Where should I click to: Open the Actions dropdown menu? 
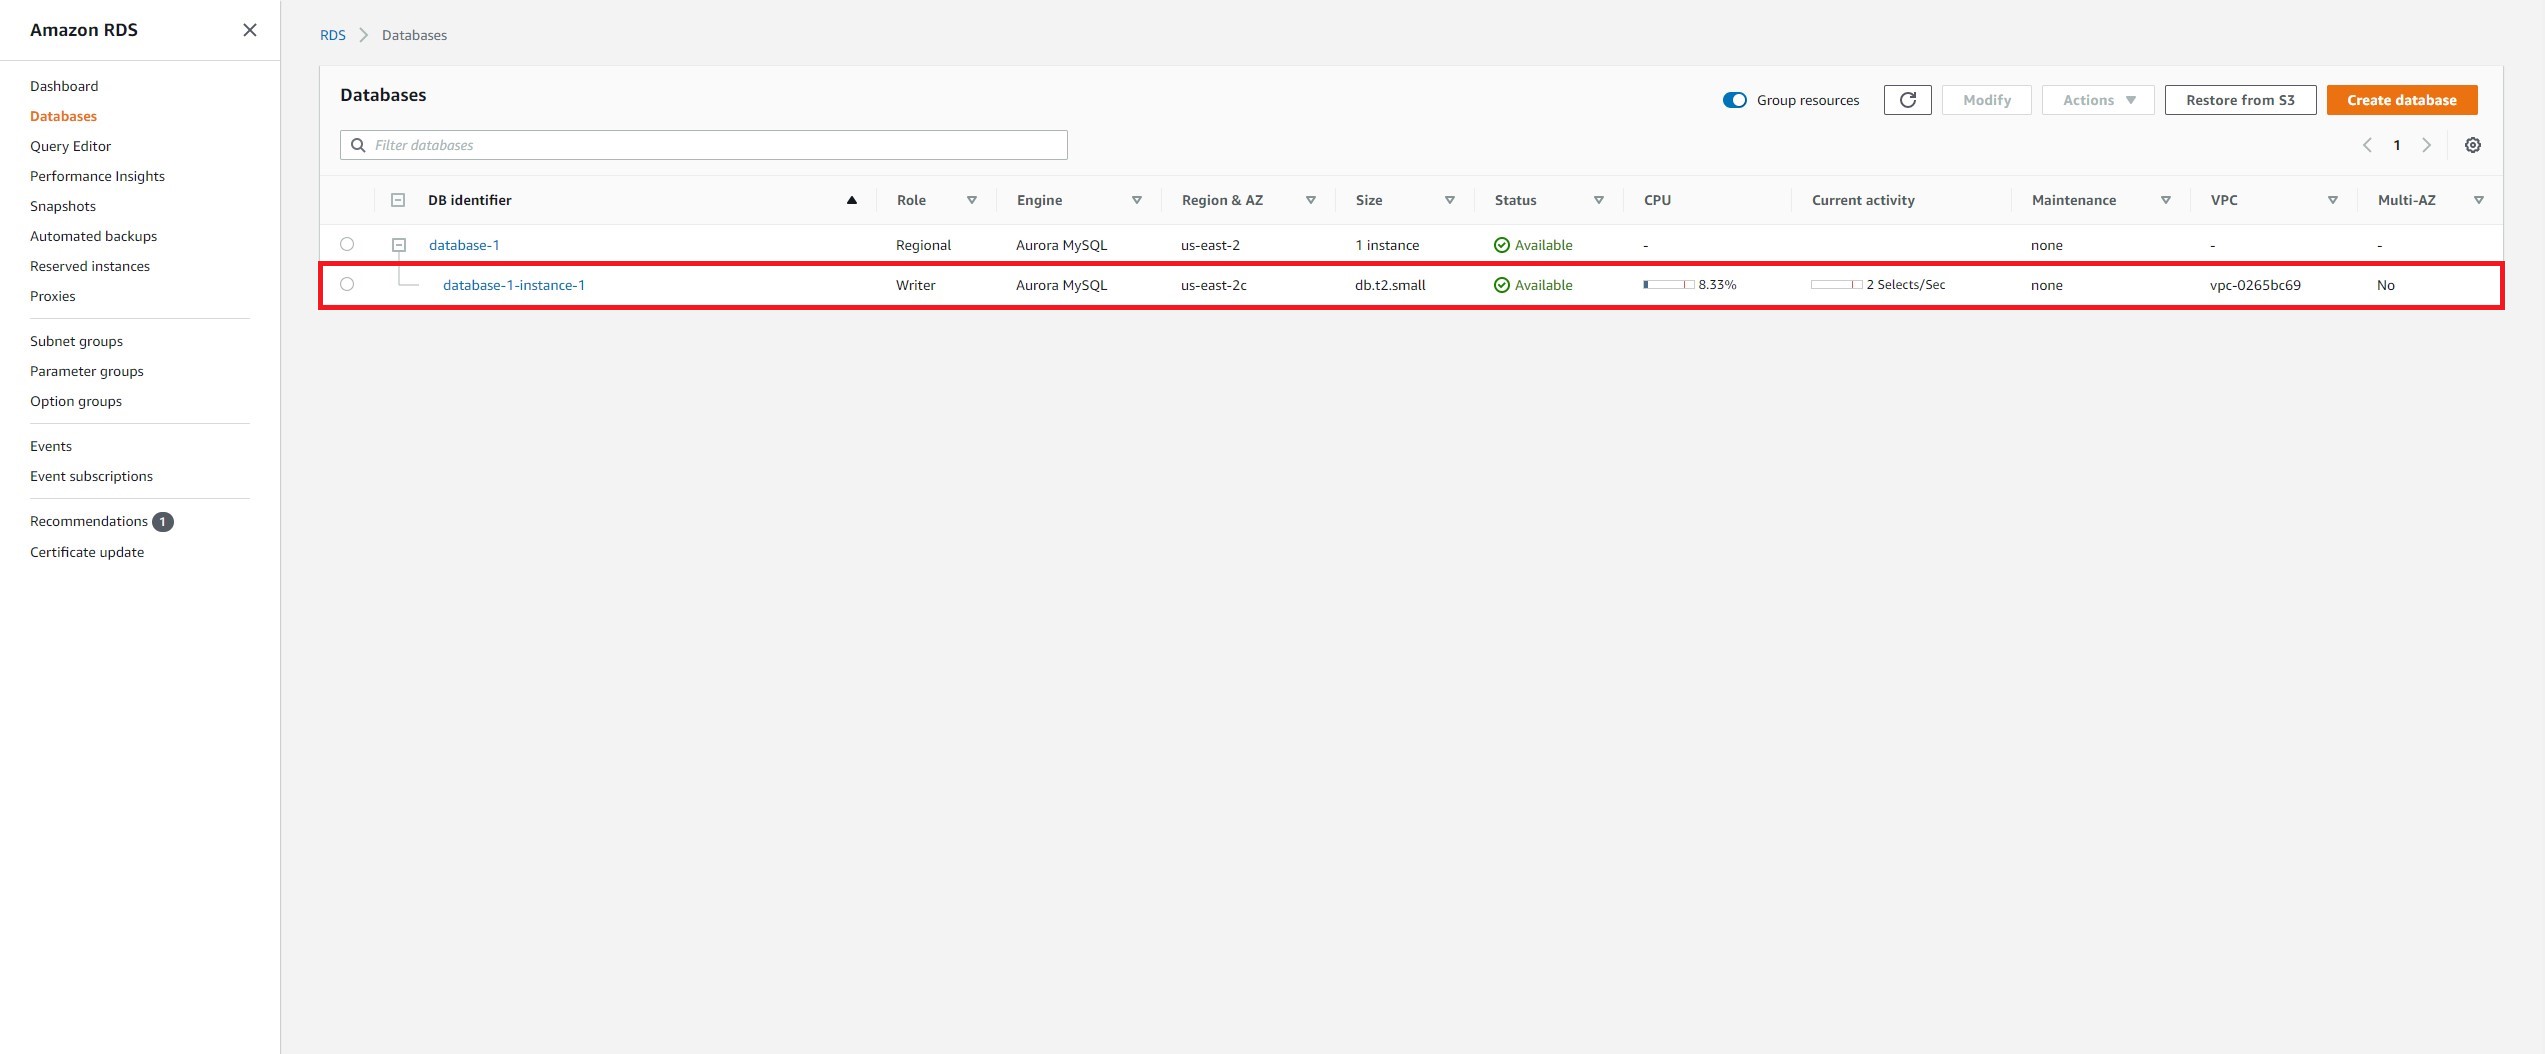tap(2097, 100)
